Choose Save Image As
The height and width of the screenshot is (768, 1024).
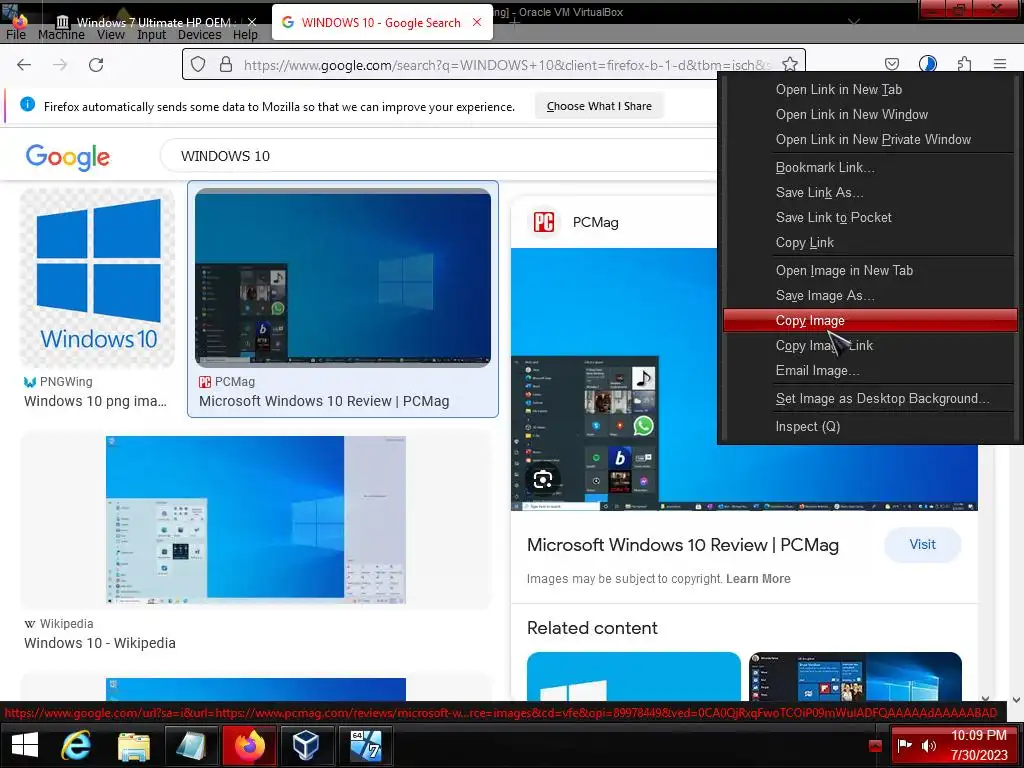point(825,295)
